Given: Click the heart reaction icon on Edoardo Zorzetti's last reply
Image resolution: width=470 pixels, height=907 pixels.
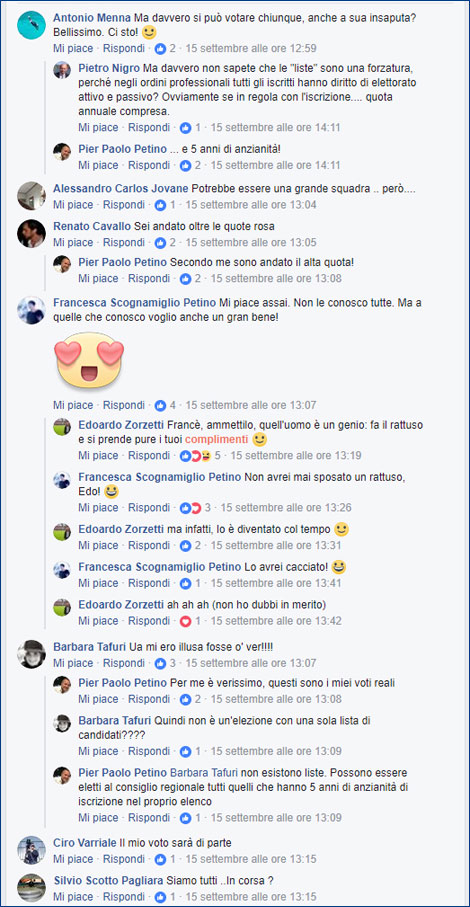Looking at the screenshot, I should click(x=185, y=621).
